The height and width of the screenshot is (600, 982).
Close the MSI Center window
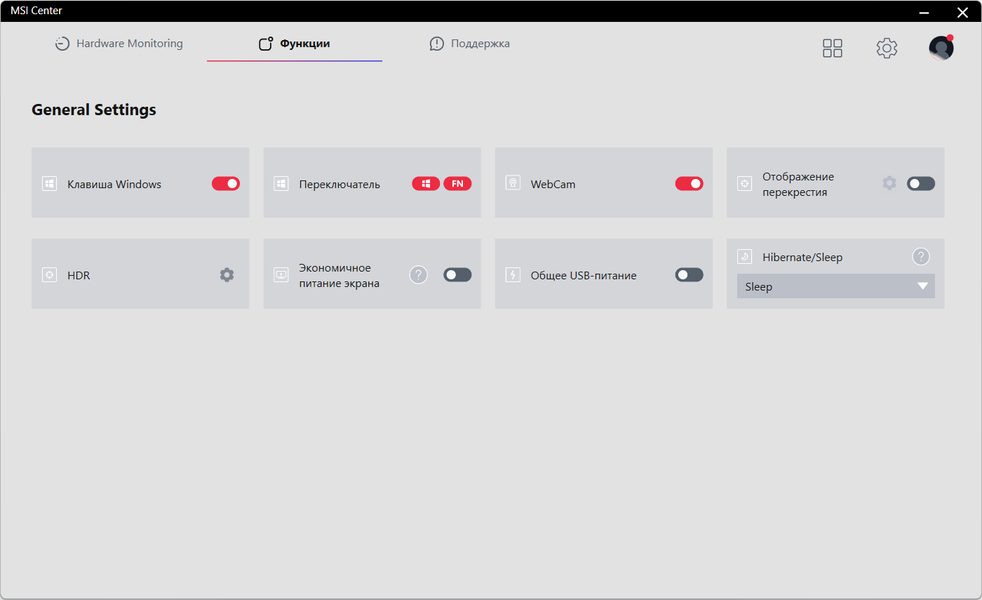click(963, 12)
